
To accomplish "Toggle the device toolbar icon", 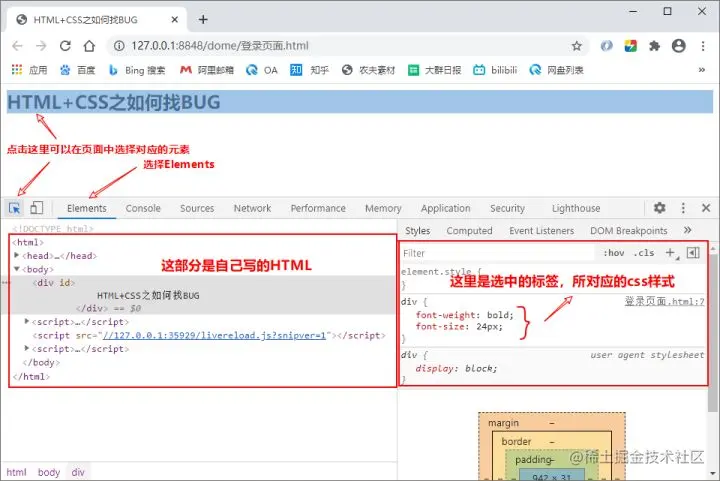I will click(x=36, y=208).
